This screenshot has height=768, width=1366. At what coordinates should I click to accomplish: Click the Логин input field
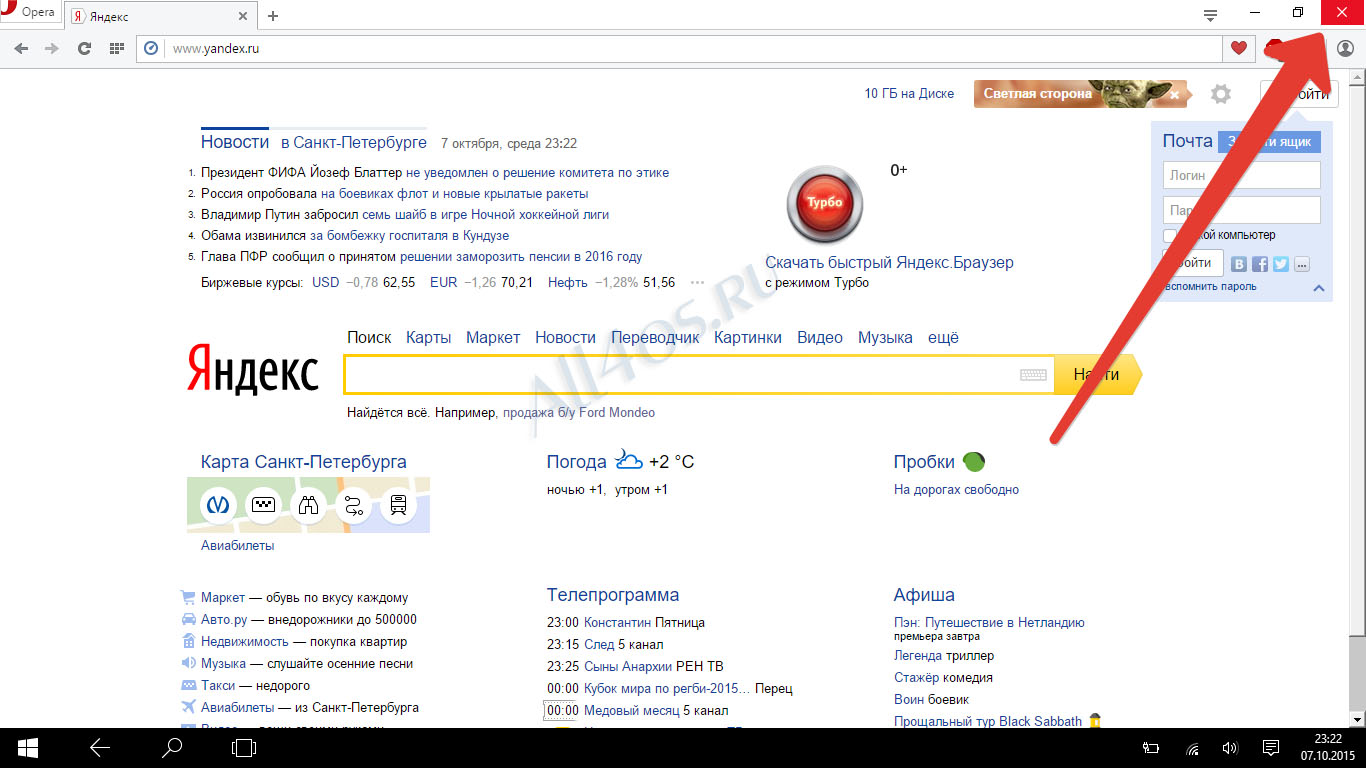[1241, 175]
